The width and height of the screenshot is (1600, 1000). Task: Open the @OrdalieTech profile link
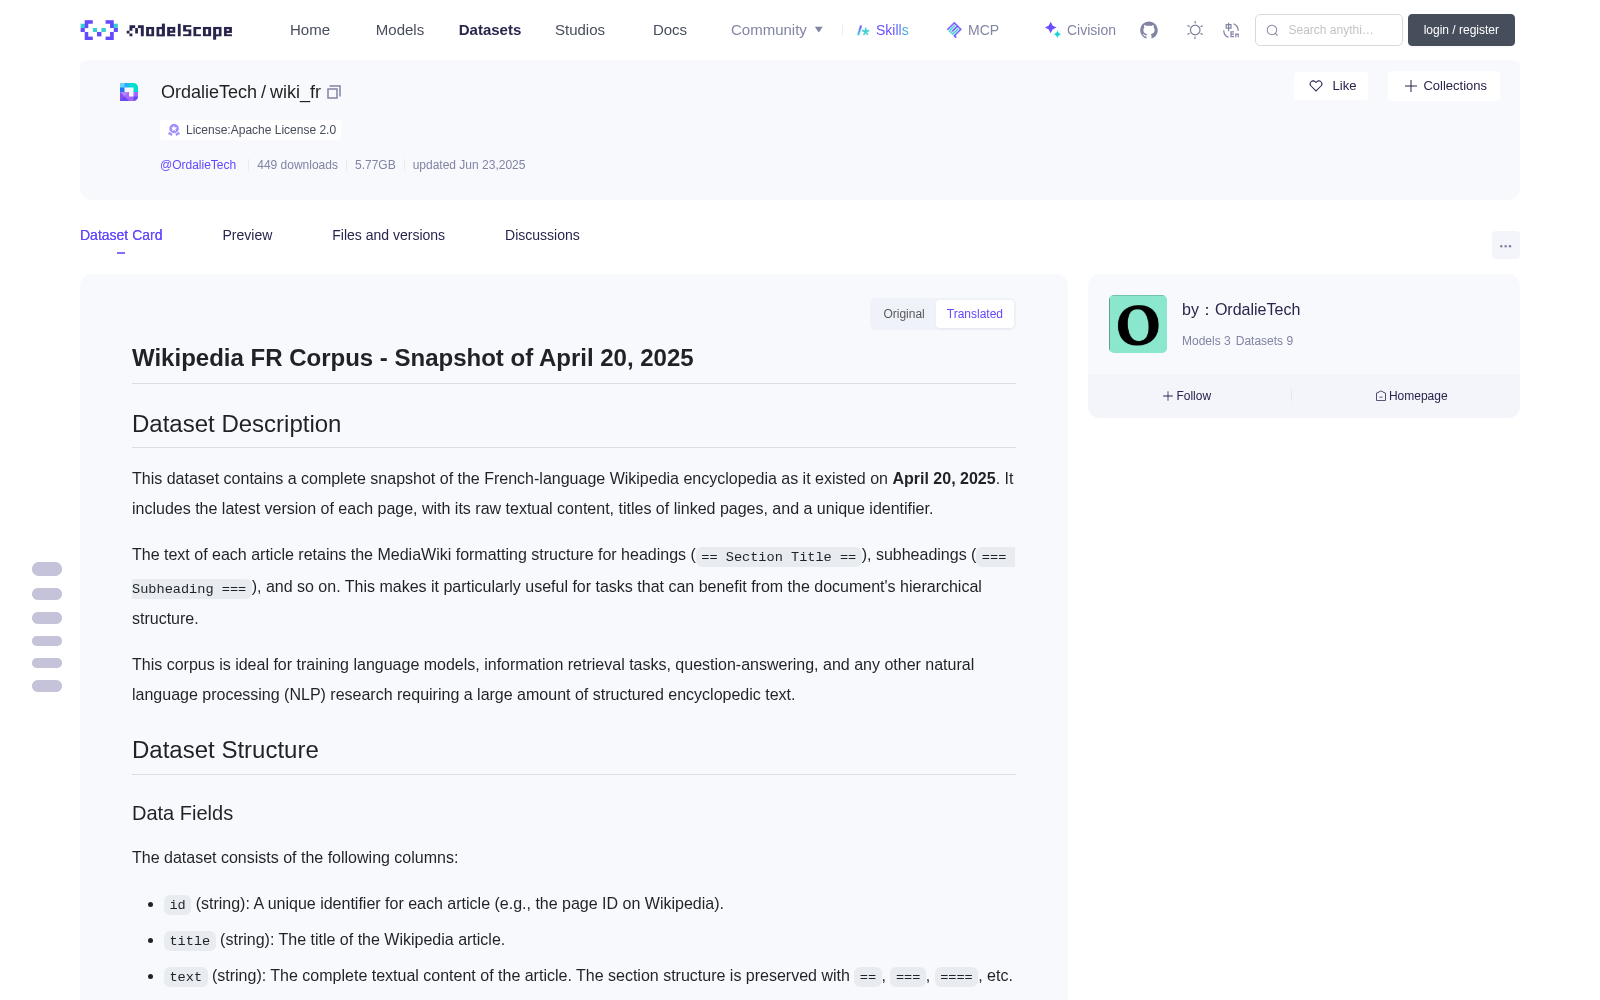click(198, 165)
